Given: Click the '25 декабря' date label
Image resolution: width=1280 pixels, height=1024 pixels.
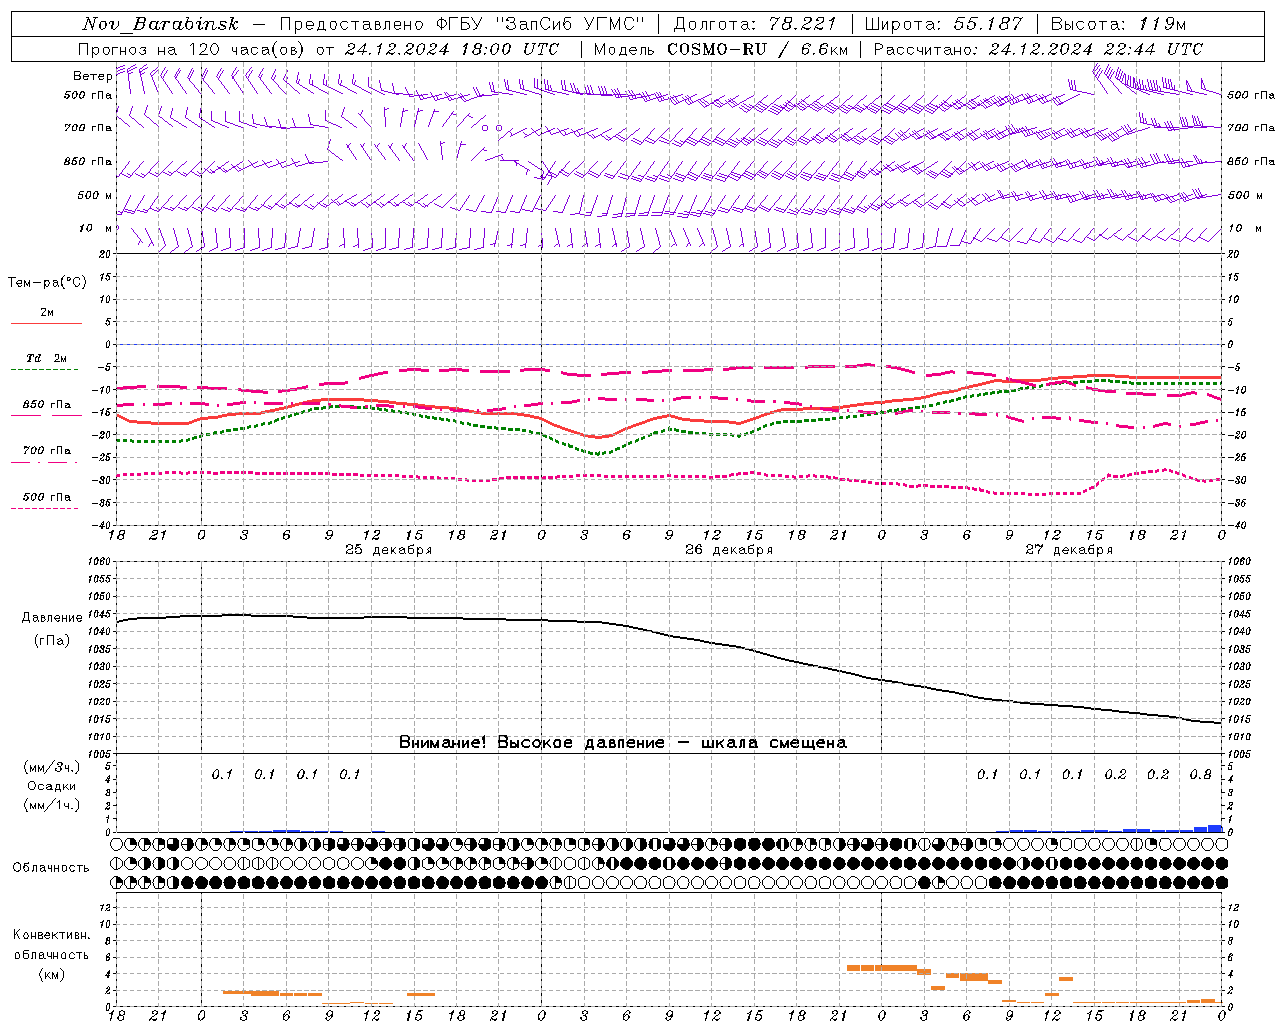Looking at the screenshot, I should tap(388, 550).
